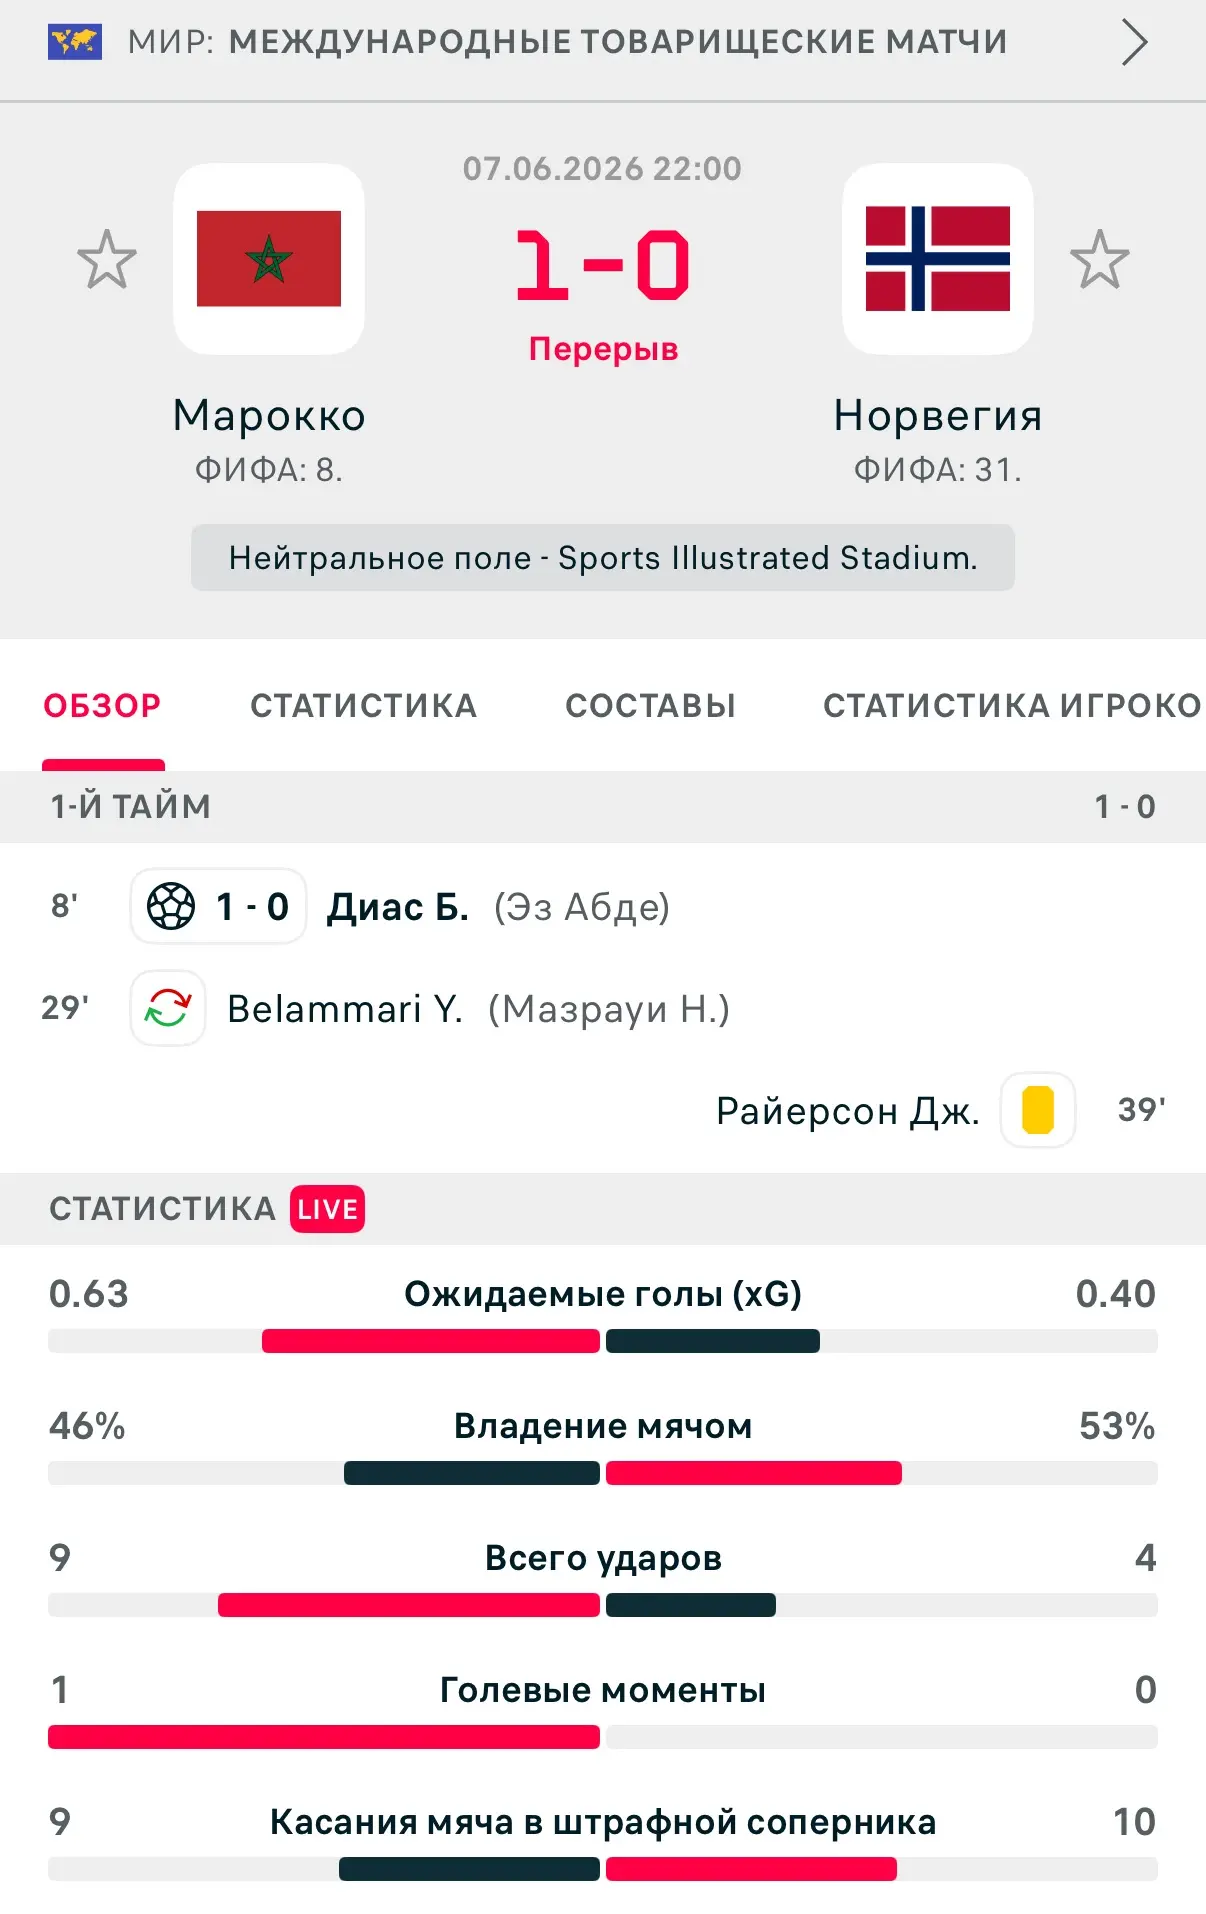Switch to the Составы tab
The width and height of the screenshot is (1206, 1914).
pyautogui.click(x=651, y=706)
